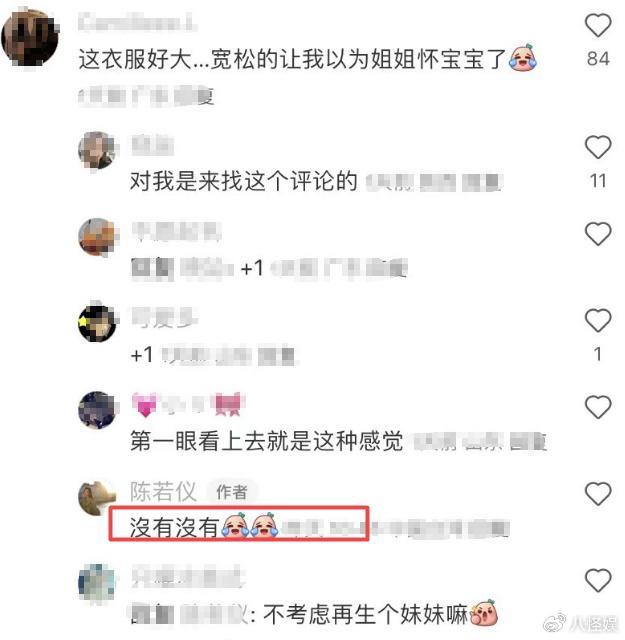
Task: Like the reply '第一眼看上去就是这种感觉'
Action: click(x=598, y=407)
